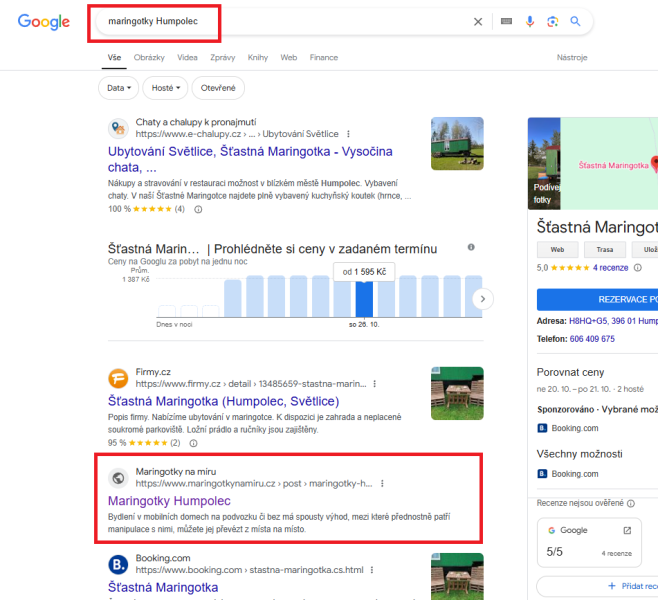Image resolution: width=658 pixels, height=600 pixels.
Task: Open the Firmy.cz result thumbnail image
Action: (x=457, y=393)
